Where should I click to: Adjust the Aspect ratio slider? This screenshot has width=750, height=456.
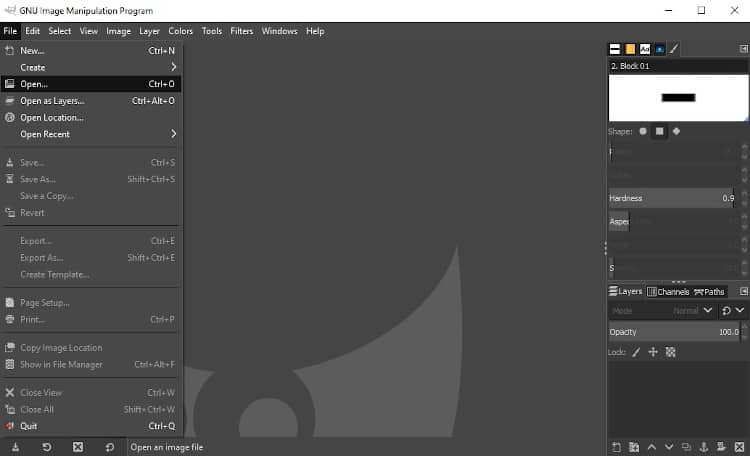click(672, 222)
